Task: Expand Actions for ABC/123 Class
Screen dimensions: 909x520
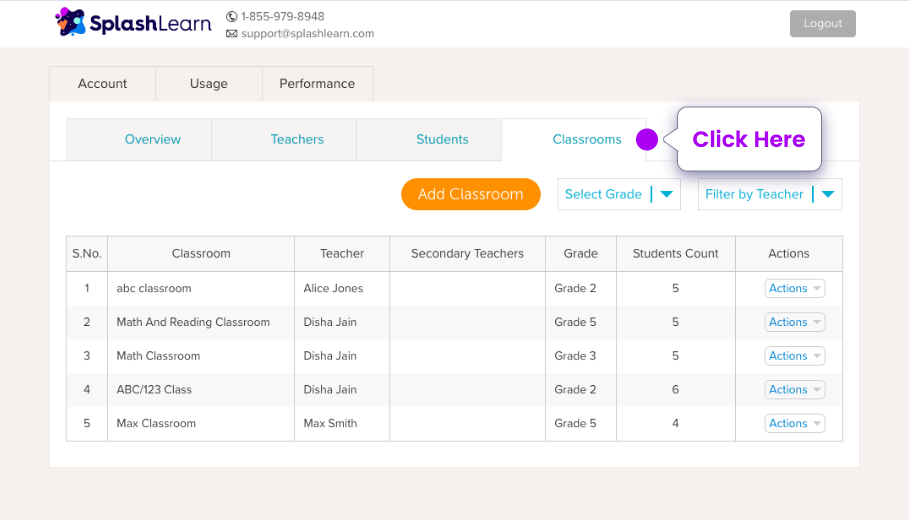Action: click(794, 390)
